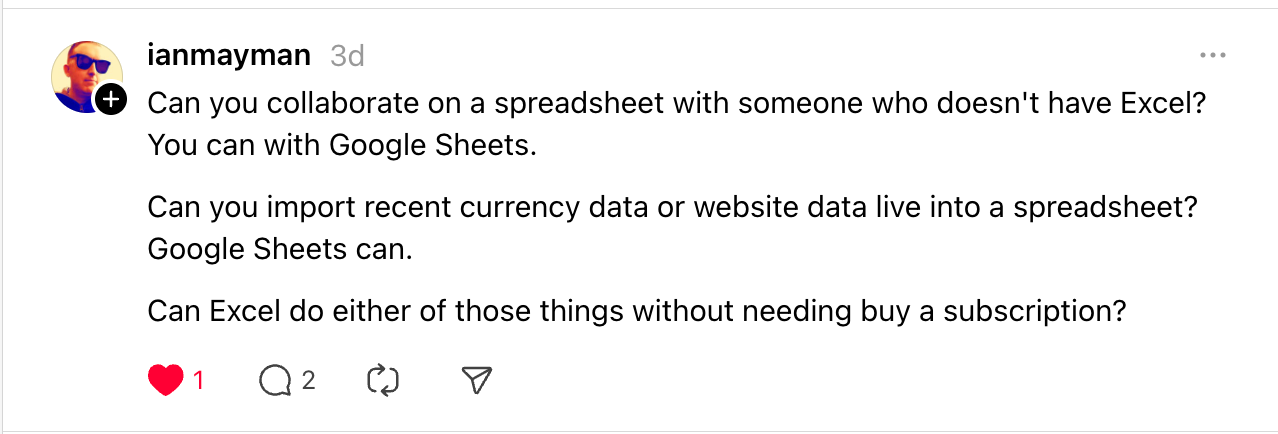This screenshot has height=434, width=1278.
Task: Click the 3d timestamp of the post
Action: point(347,56)
